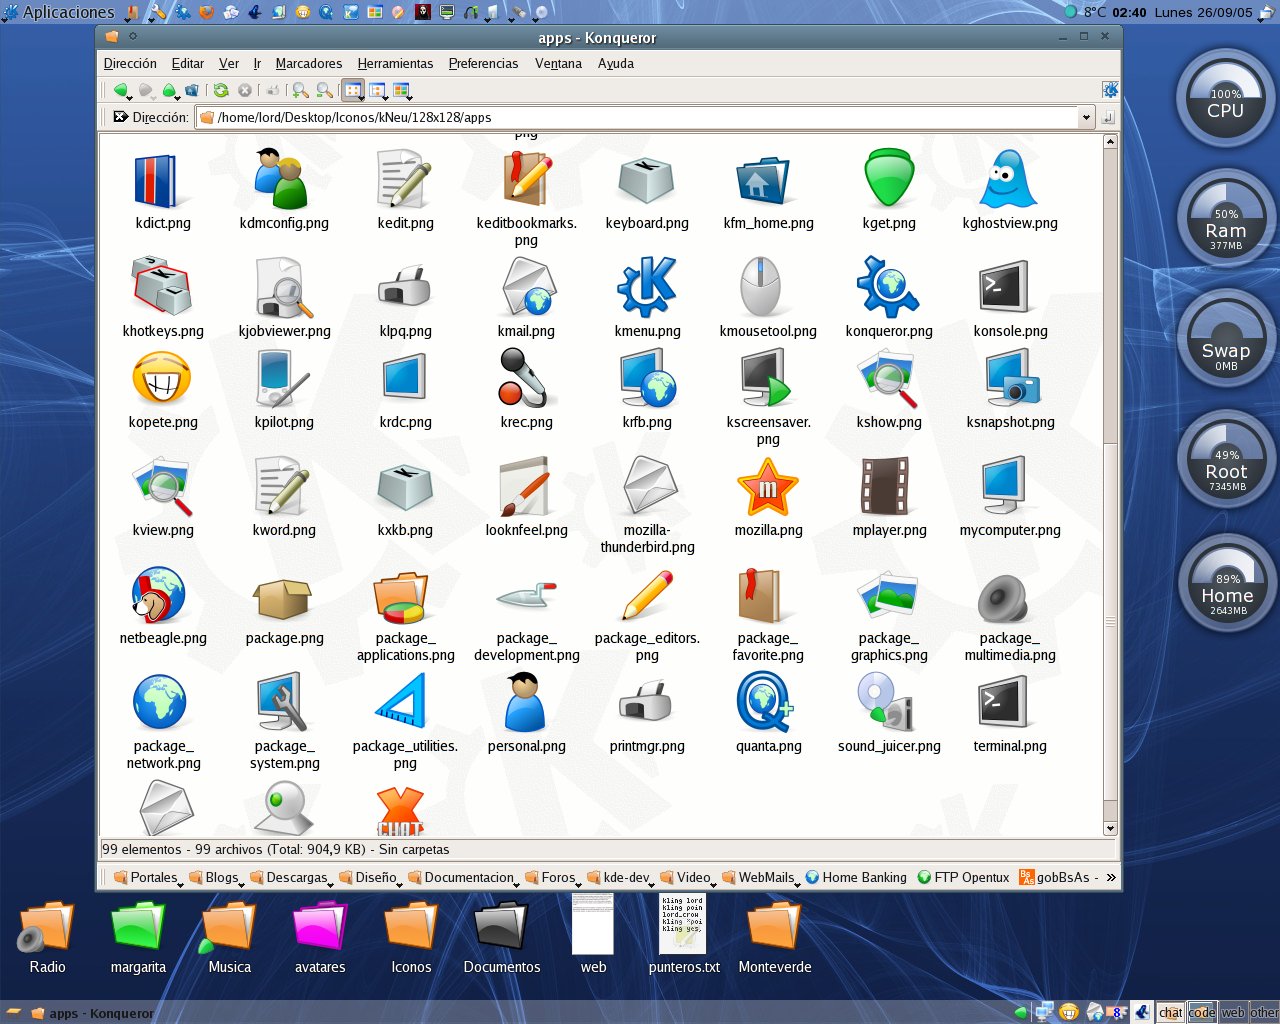Open the Home Banking bookmark
1280x1024 pixels.
pyautogui.click(x=855, y=877)
